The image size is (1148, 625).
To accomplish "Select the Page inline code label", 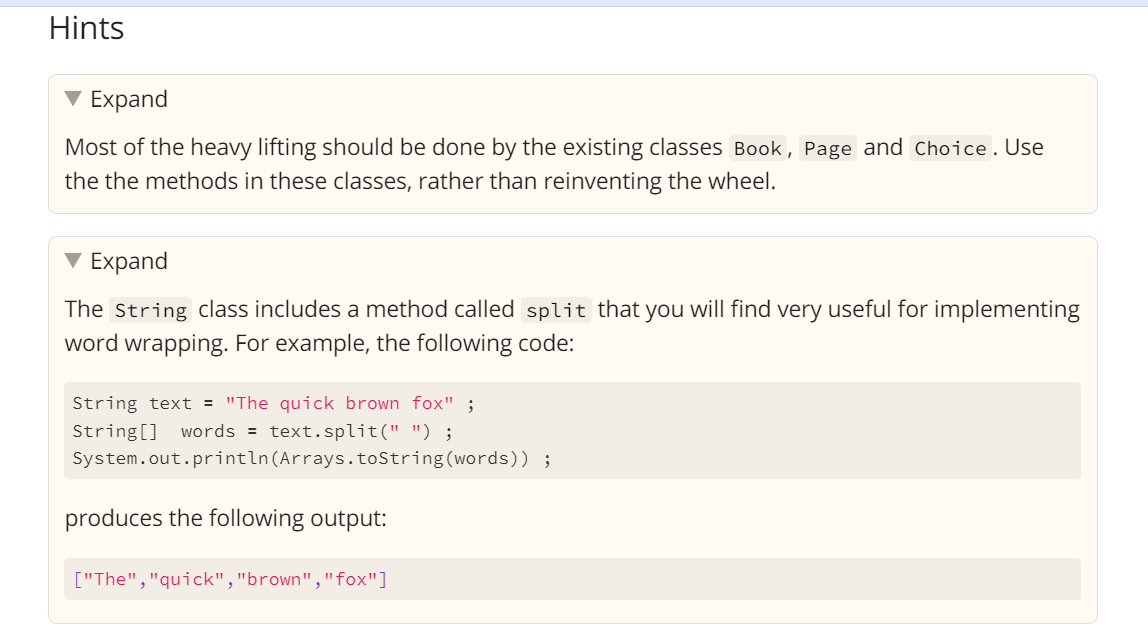I will (x=828, y=148).
